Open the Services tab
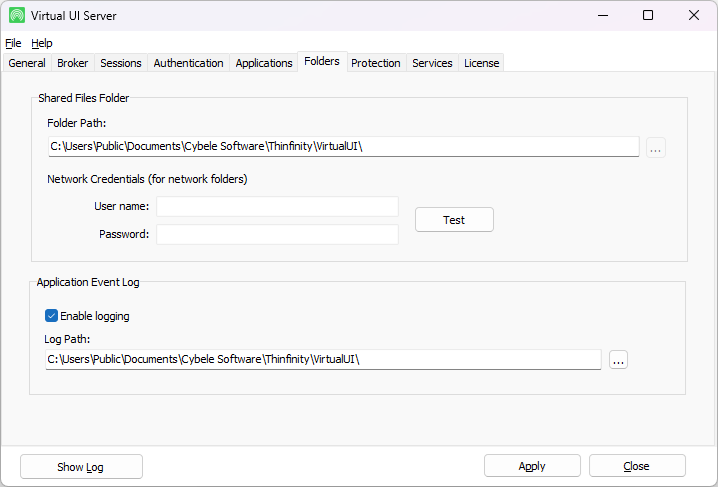The height and width of the screenshot is (487, 718). pos(432,63)
